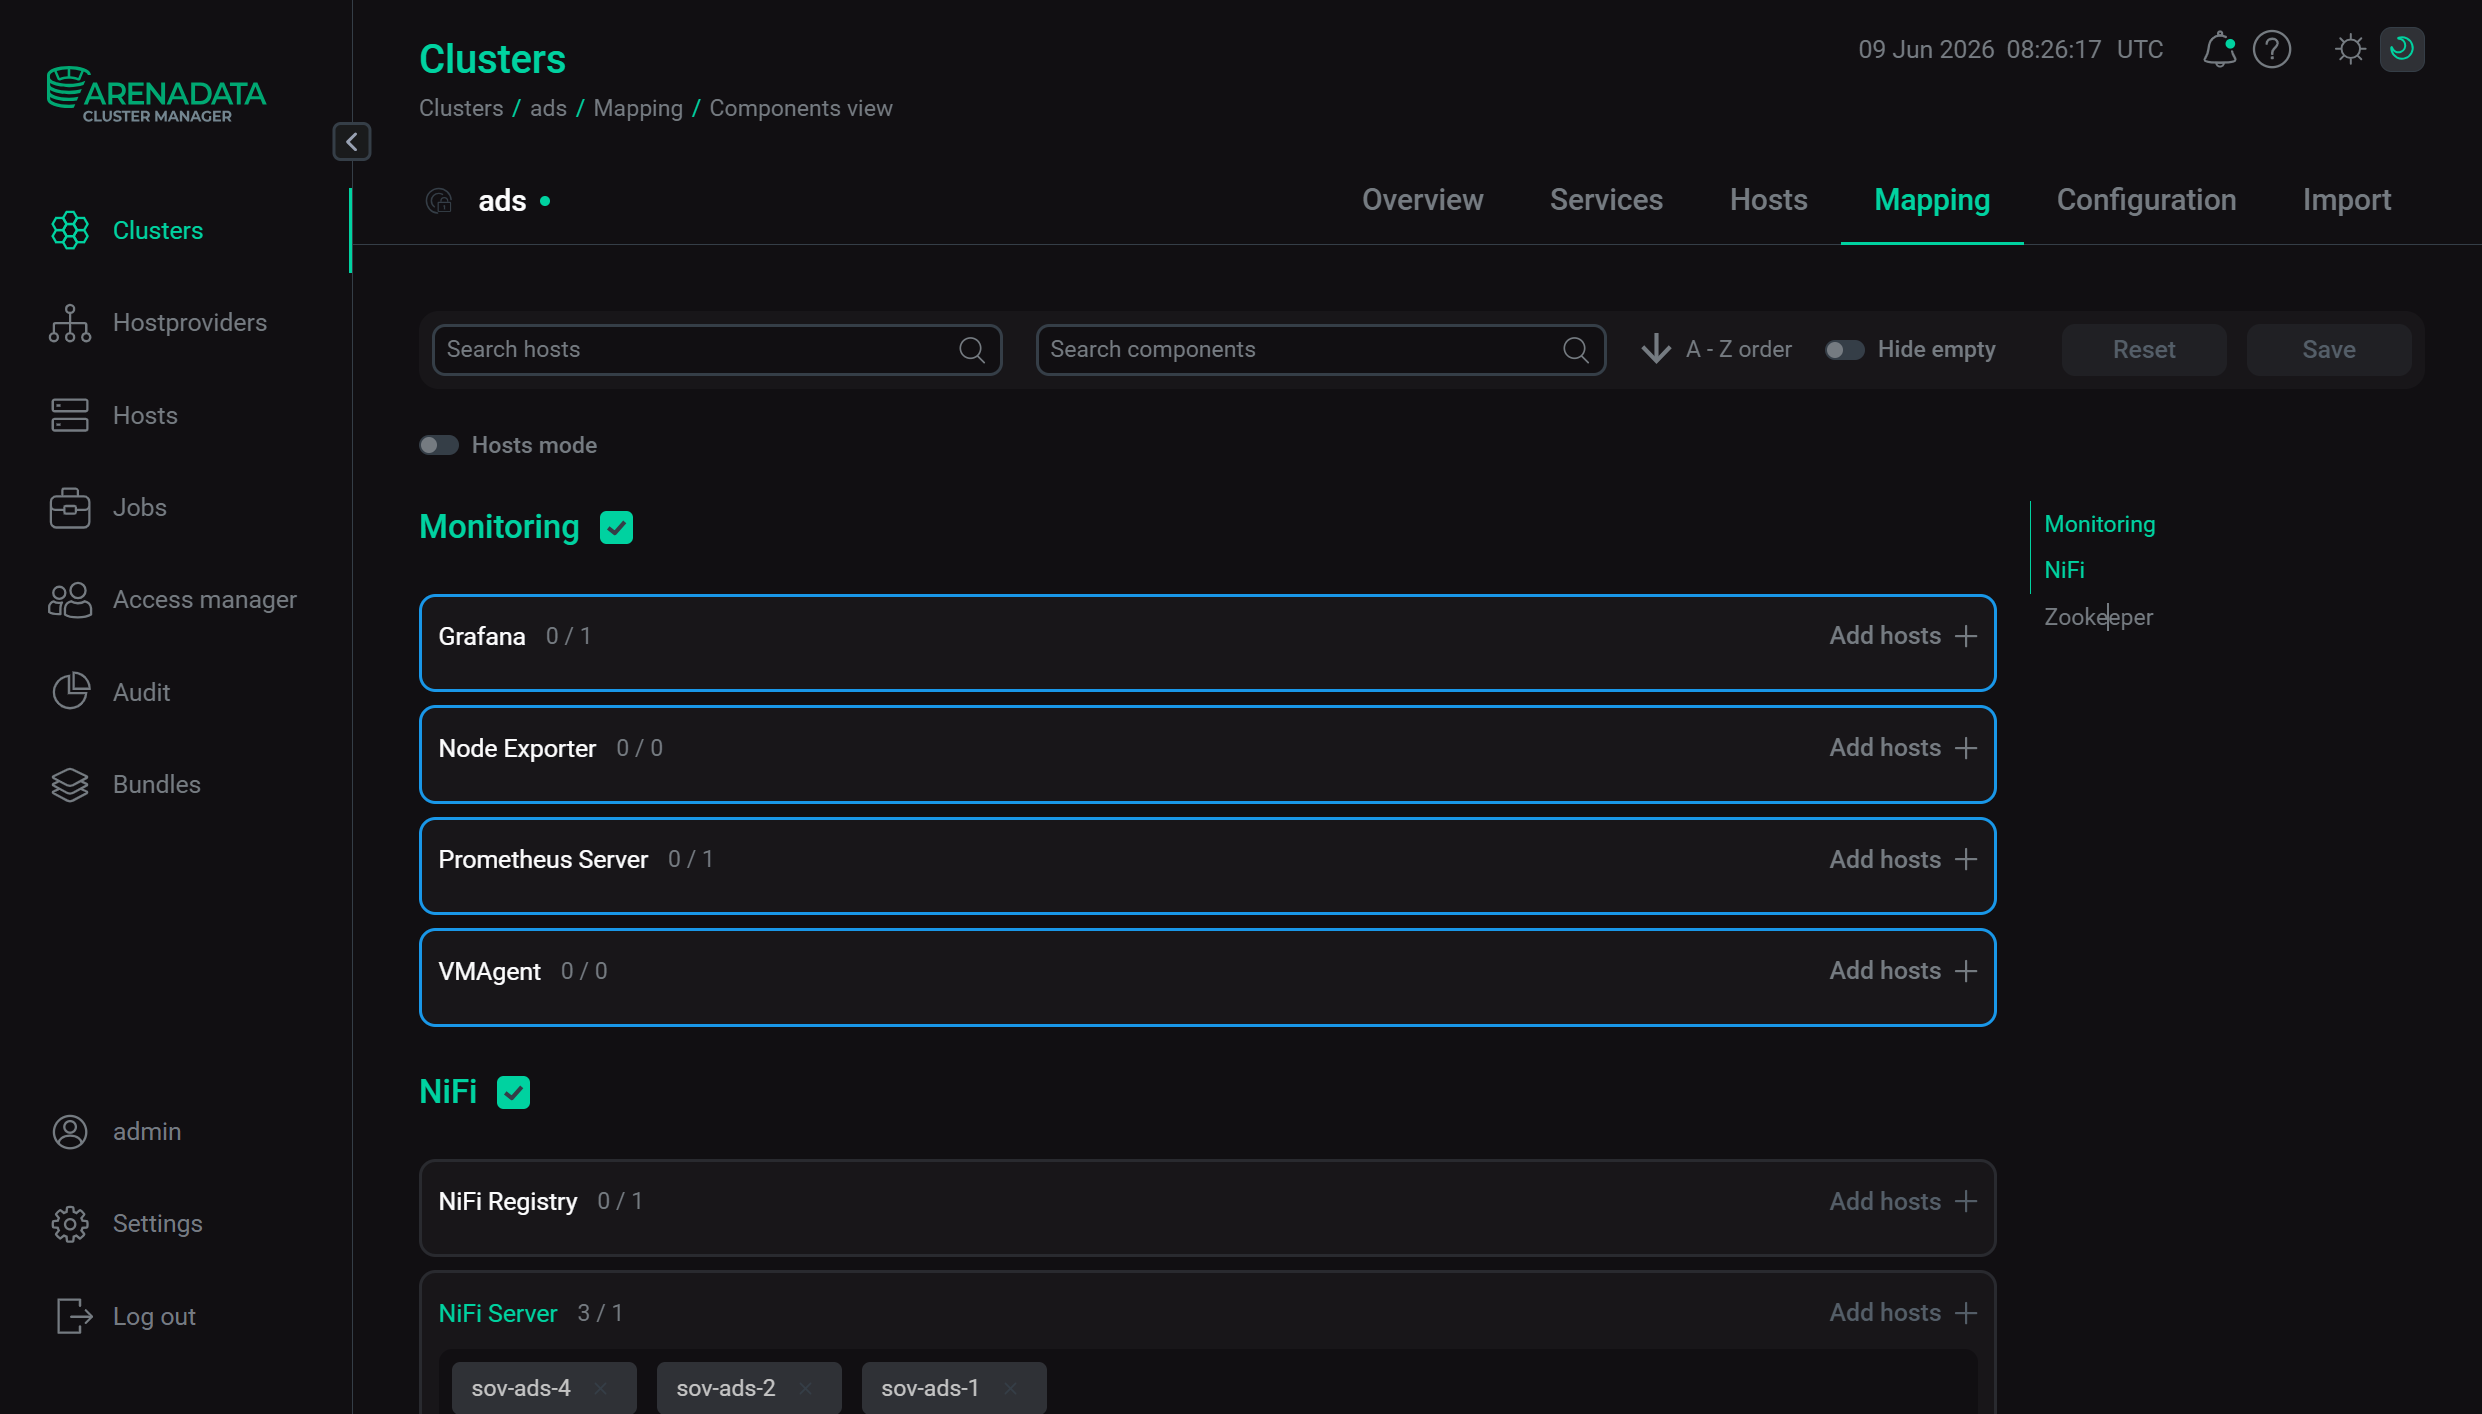
Task: Select dark theme moon icon
Action: coord(2402,49)
